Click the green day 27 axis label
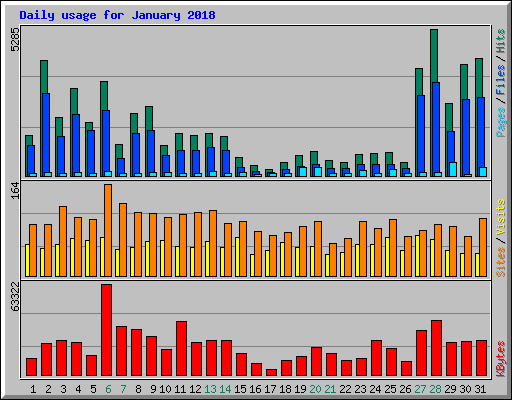Screen dimensions: 512x400 pyautogui.click(x=420, y=389)
